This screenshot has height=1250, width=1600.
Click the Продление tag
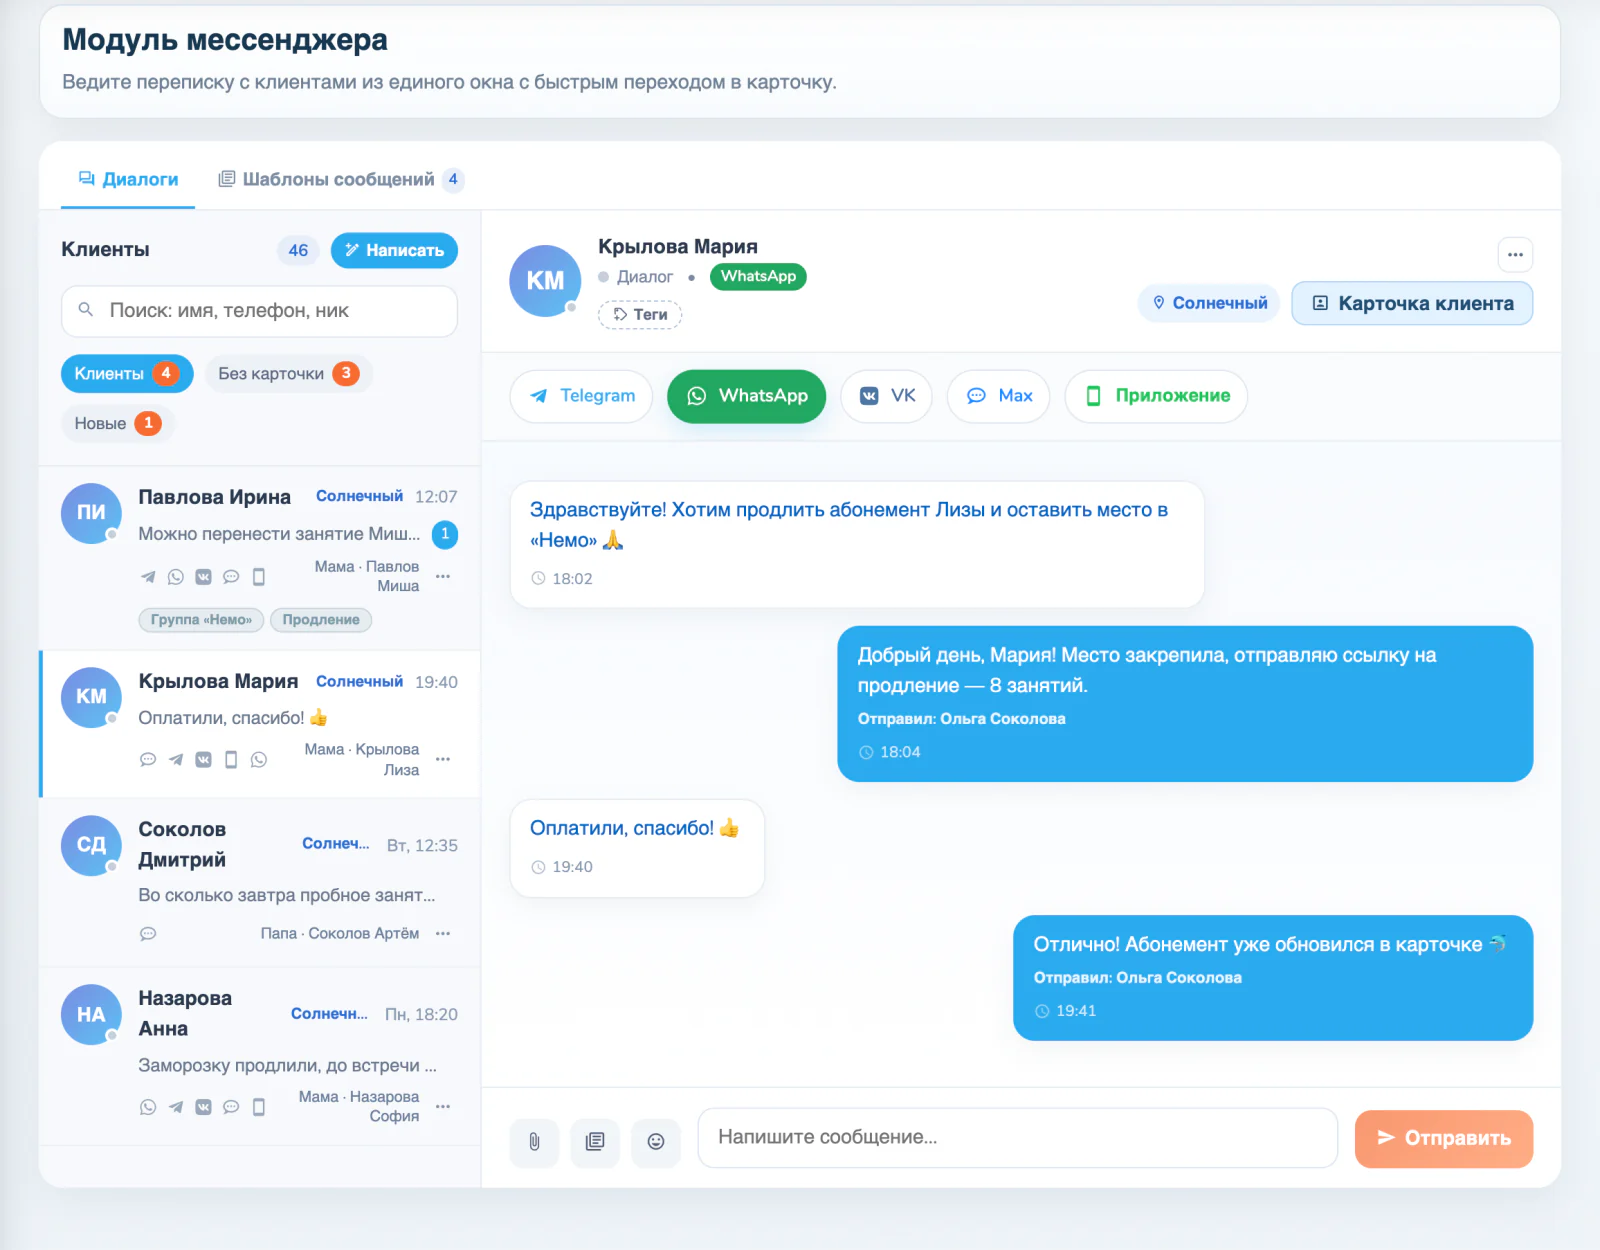(321, 620)
